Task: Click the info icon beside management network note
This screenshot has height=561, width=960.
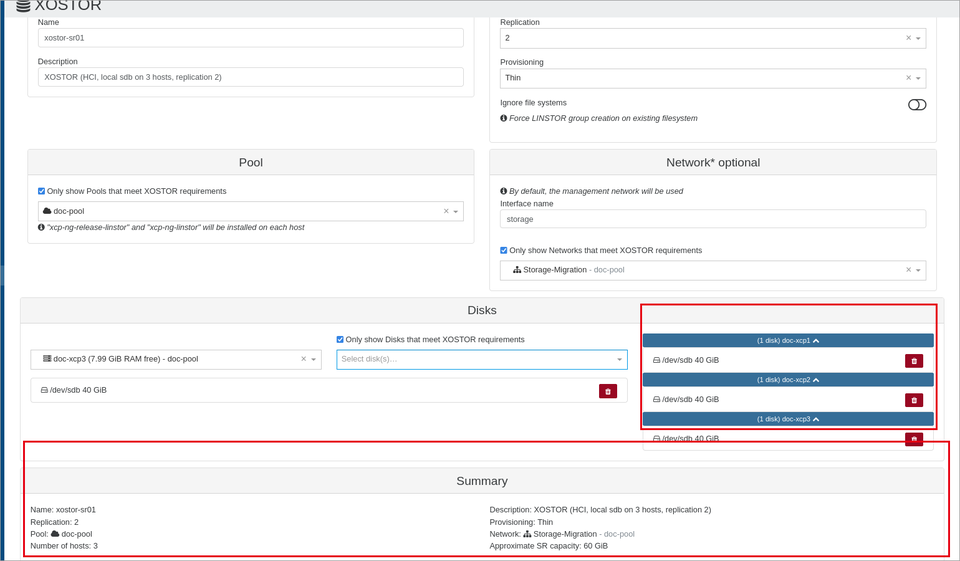Action: 503,191
